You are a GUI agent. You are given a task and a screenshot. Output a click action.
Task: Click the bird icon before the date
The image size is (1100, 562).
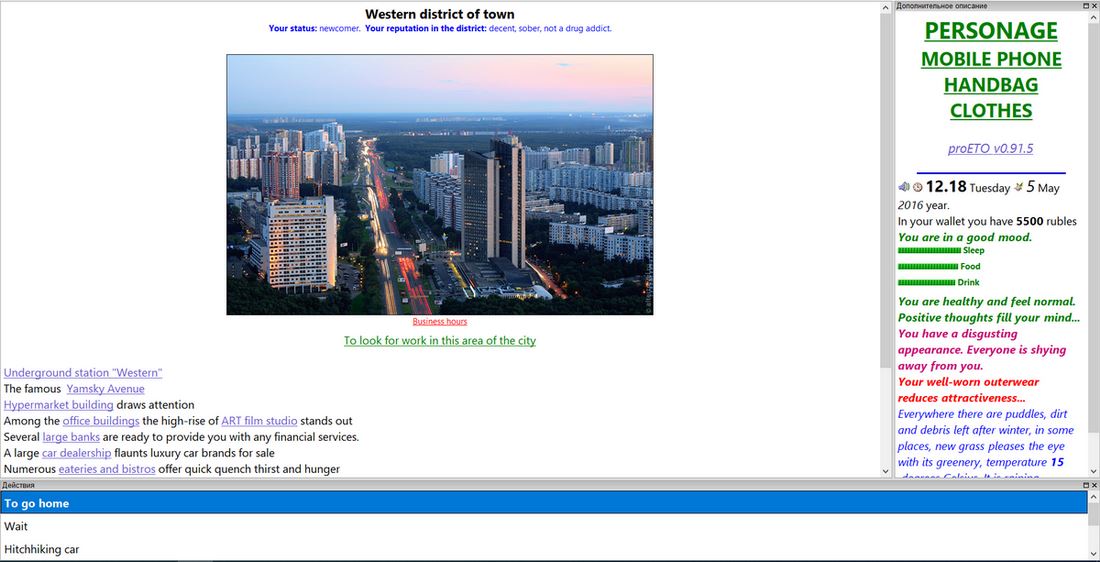pyautogui.click(x=1019, y=187)
